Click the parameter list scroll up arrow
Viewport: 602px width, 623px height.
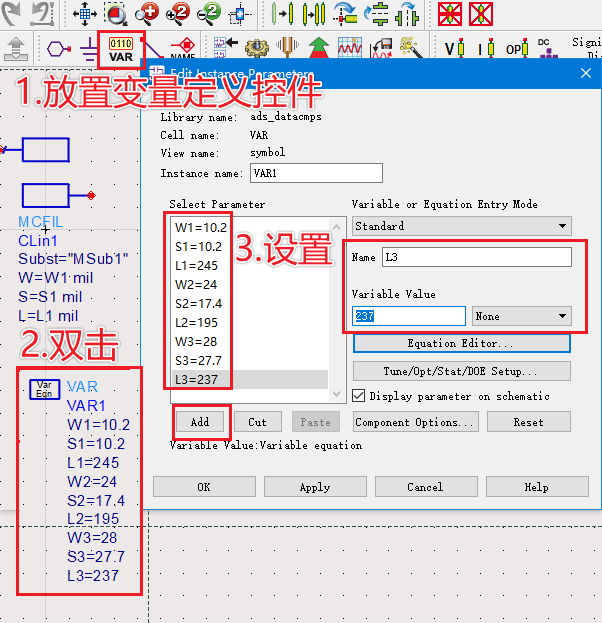click(x=337, y=227)
